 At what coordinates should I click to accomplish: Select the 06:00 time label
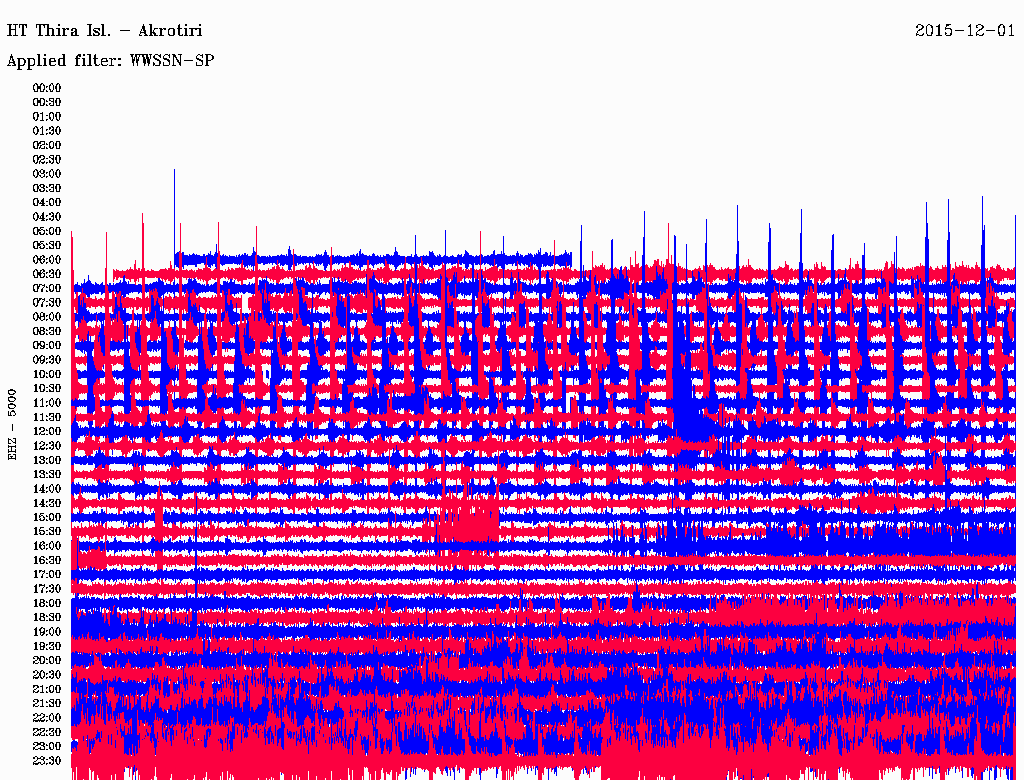coord(47,260)
